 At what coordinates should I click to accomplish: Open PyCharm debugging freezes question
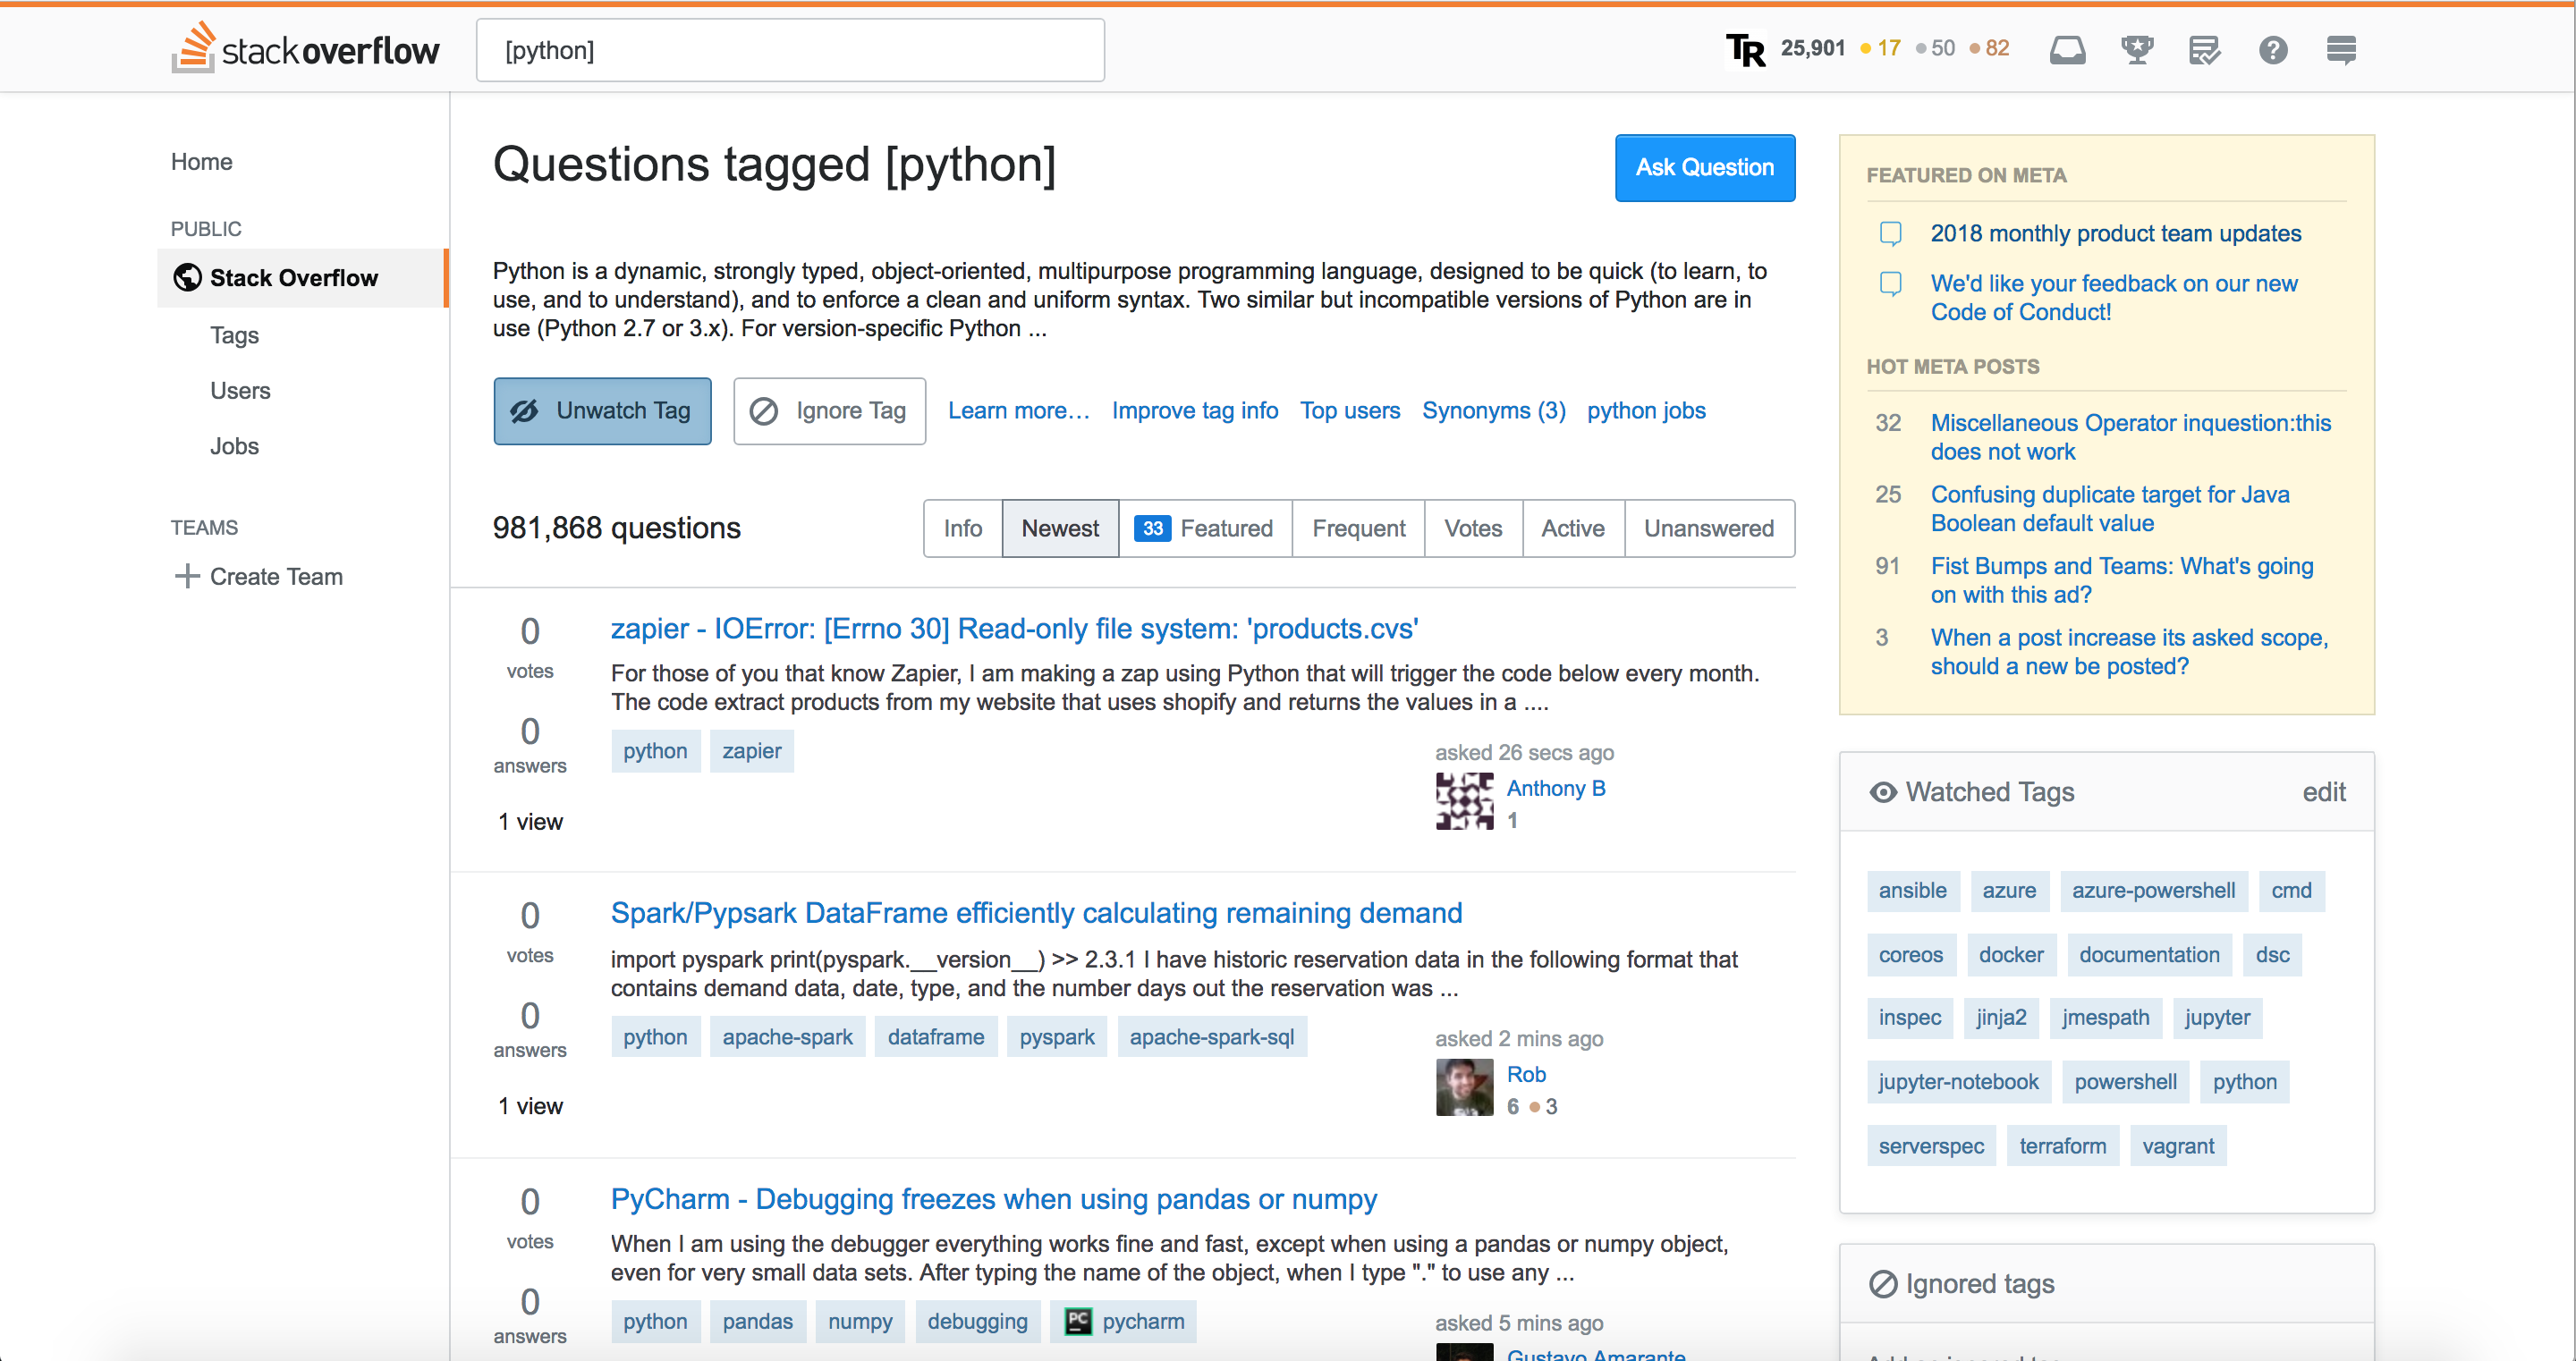[993, 1199]
